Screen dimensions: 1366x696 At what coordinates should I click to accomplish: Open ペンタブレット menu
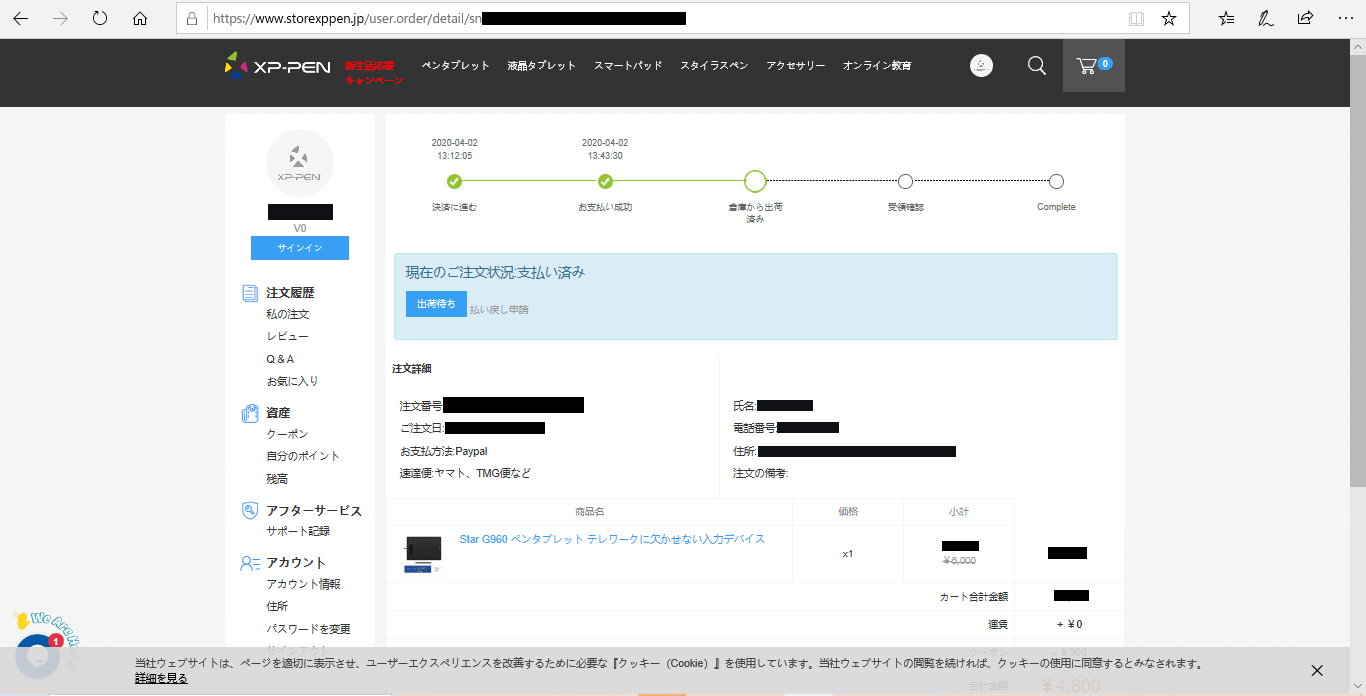pyautogui.click(x=456, y=65)
